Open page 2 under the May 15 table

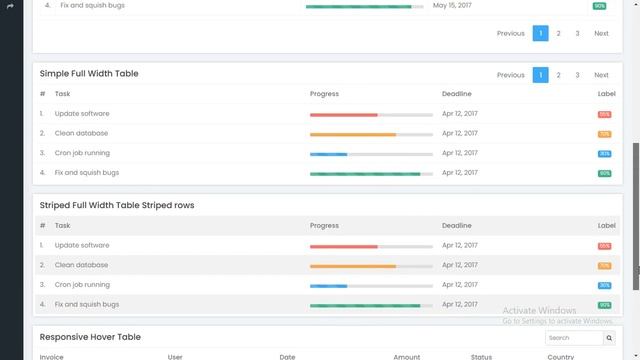click(x=558, y=33)
